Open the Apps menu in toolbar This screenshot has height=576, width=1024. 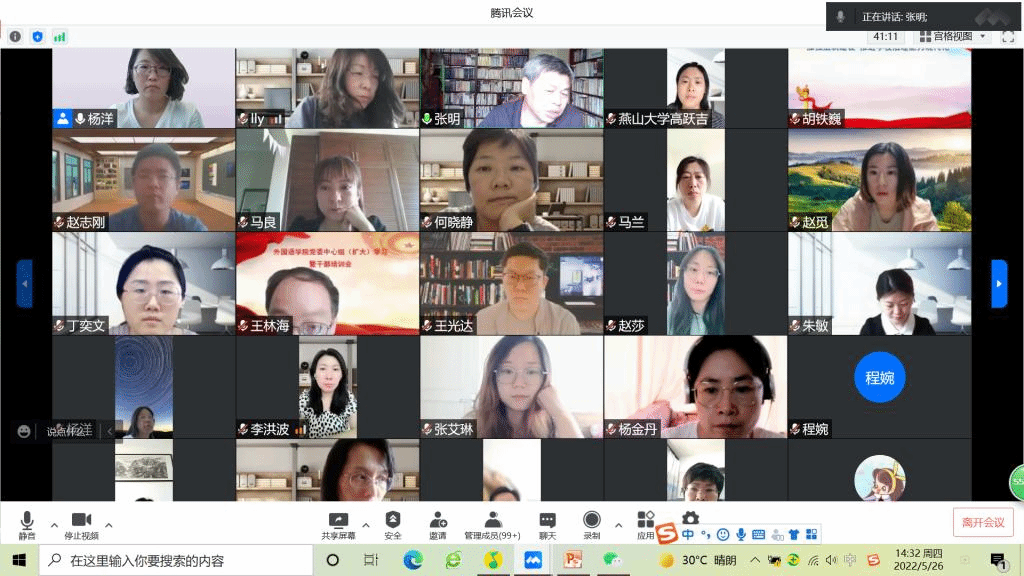[646, 522]
